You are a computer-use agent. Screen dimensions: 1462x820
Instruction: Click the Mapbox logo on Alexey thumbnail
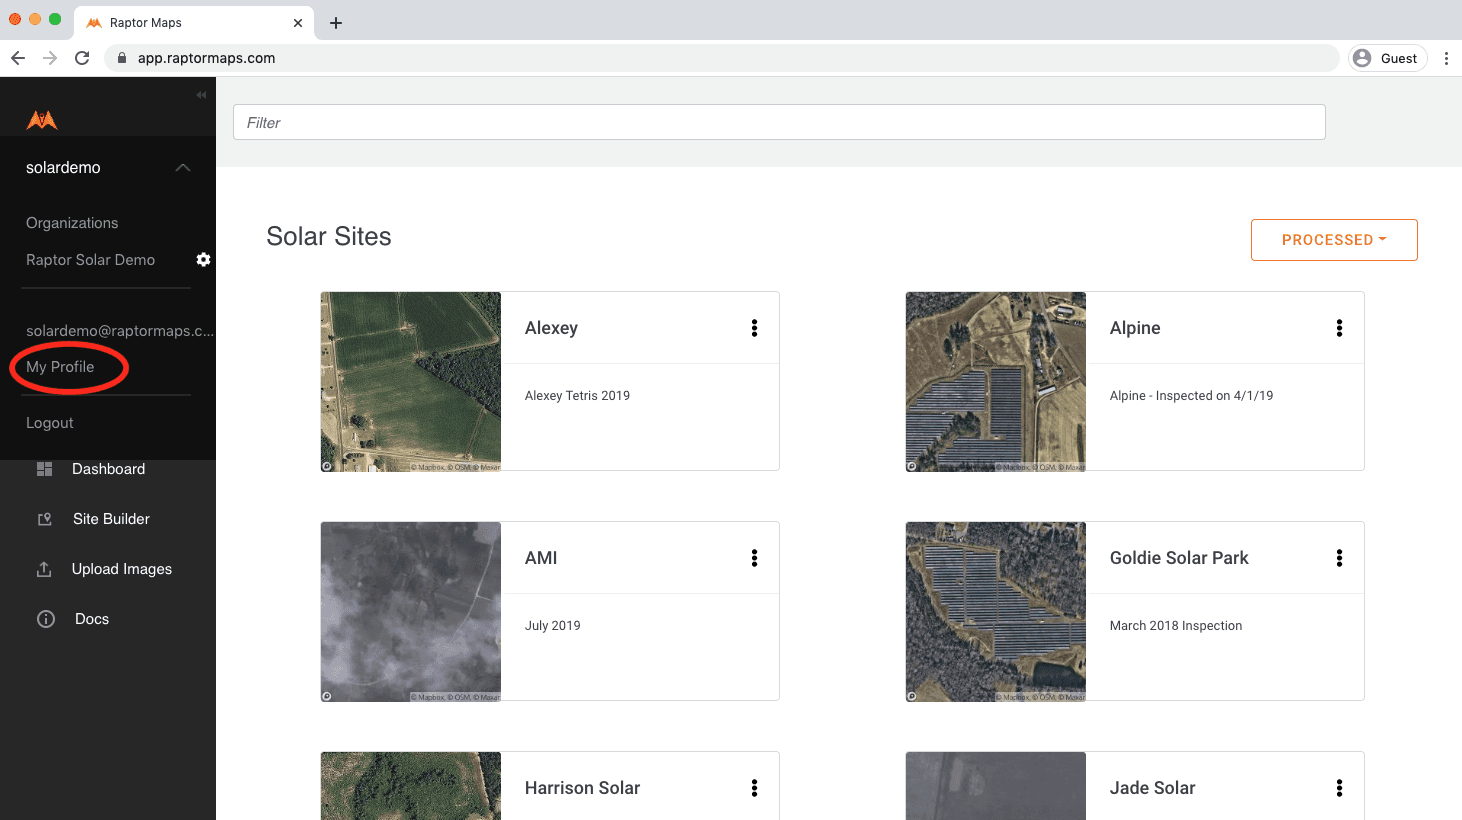point(327,466)
